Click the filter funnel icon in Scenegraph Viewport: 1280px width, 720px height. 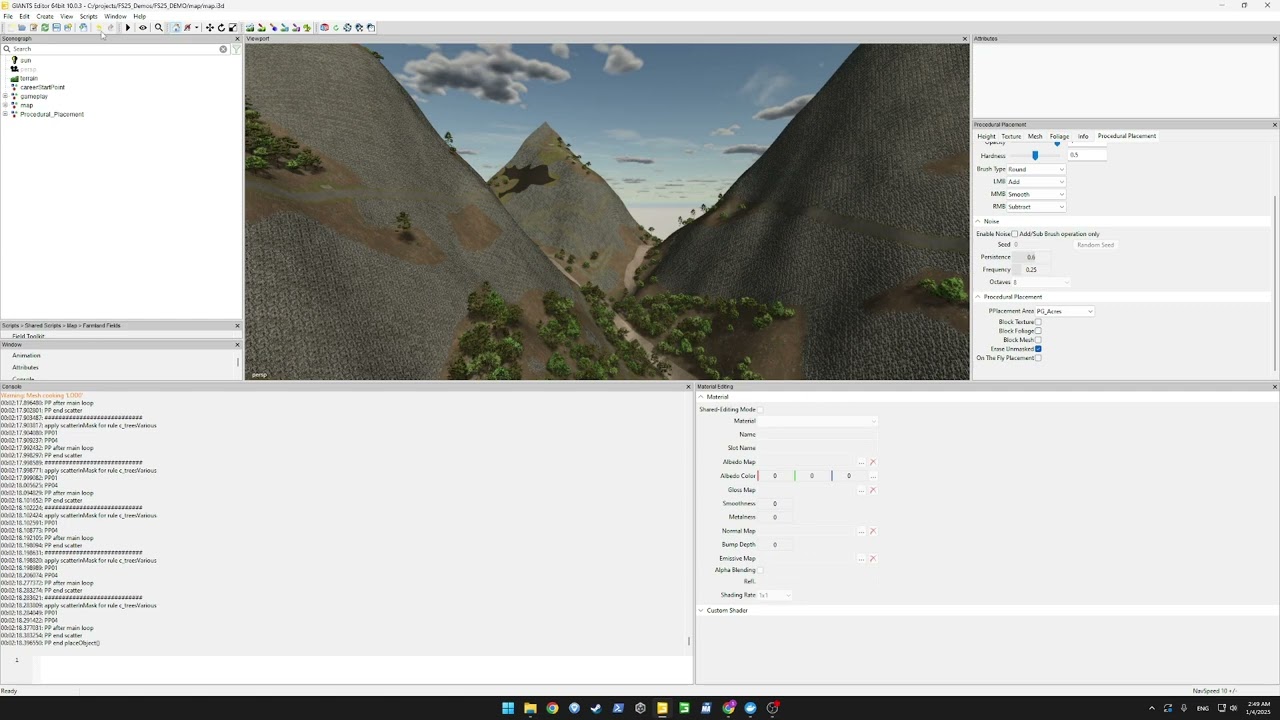pyautogui.click(x=236, y=49)
